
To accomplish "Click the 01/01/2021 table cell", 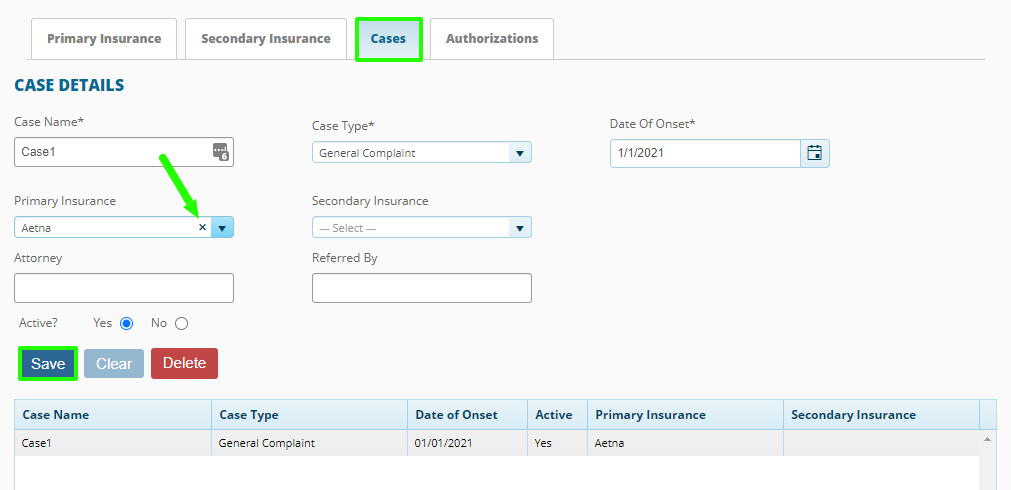I will 467,444.
